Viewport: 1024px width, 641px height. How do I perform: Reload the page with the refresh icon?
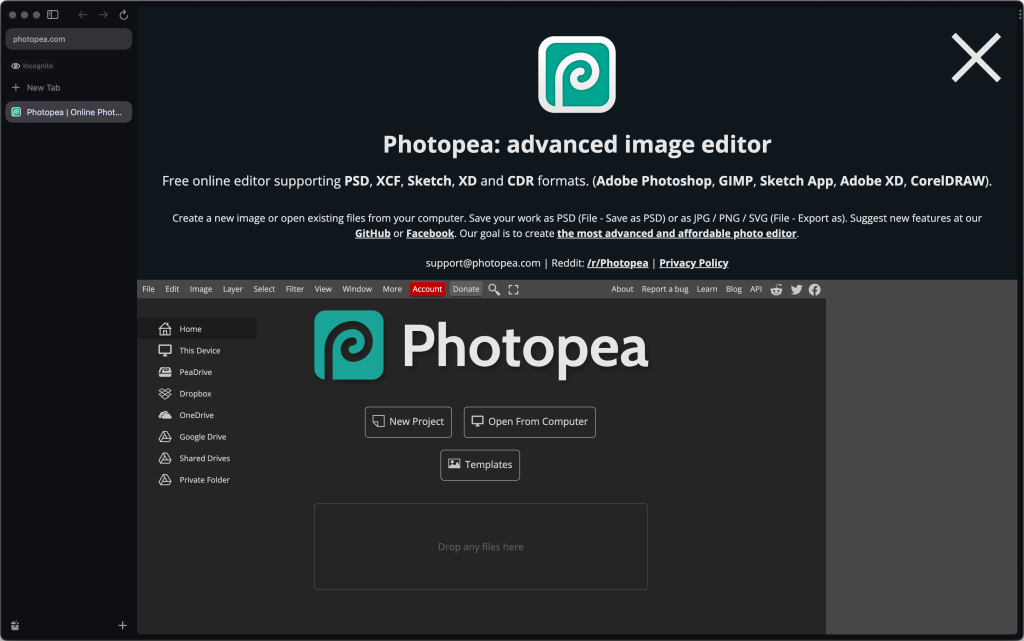tap(124, 15)
